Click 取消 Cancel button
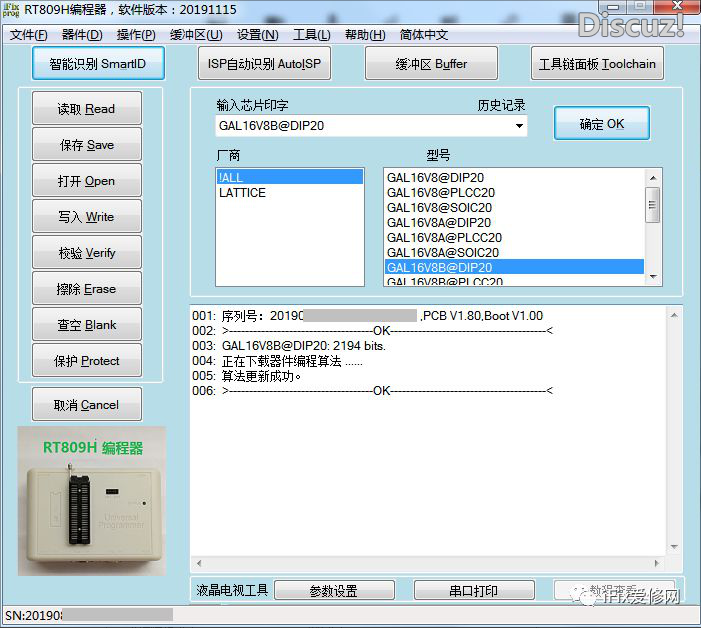 point(87,405)
